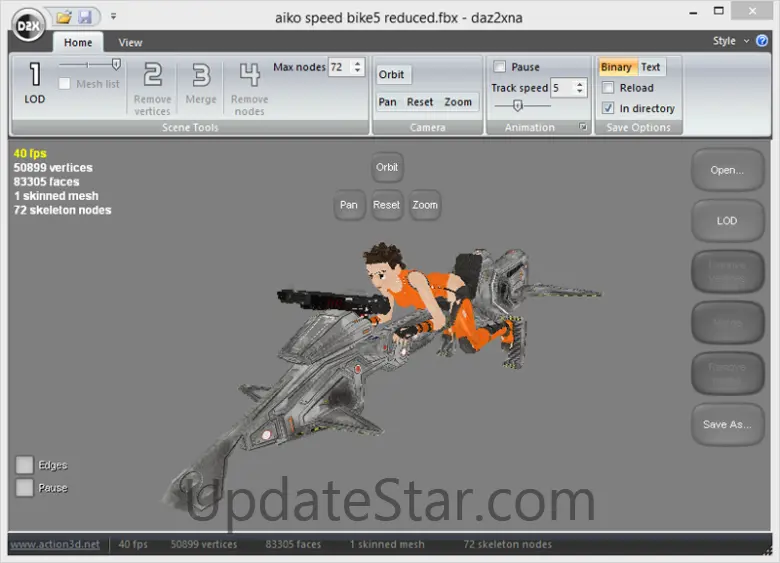Select Binary save format
This screenshot has height=563, width=780.
616,67
